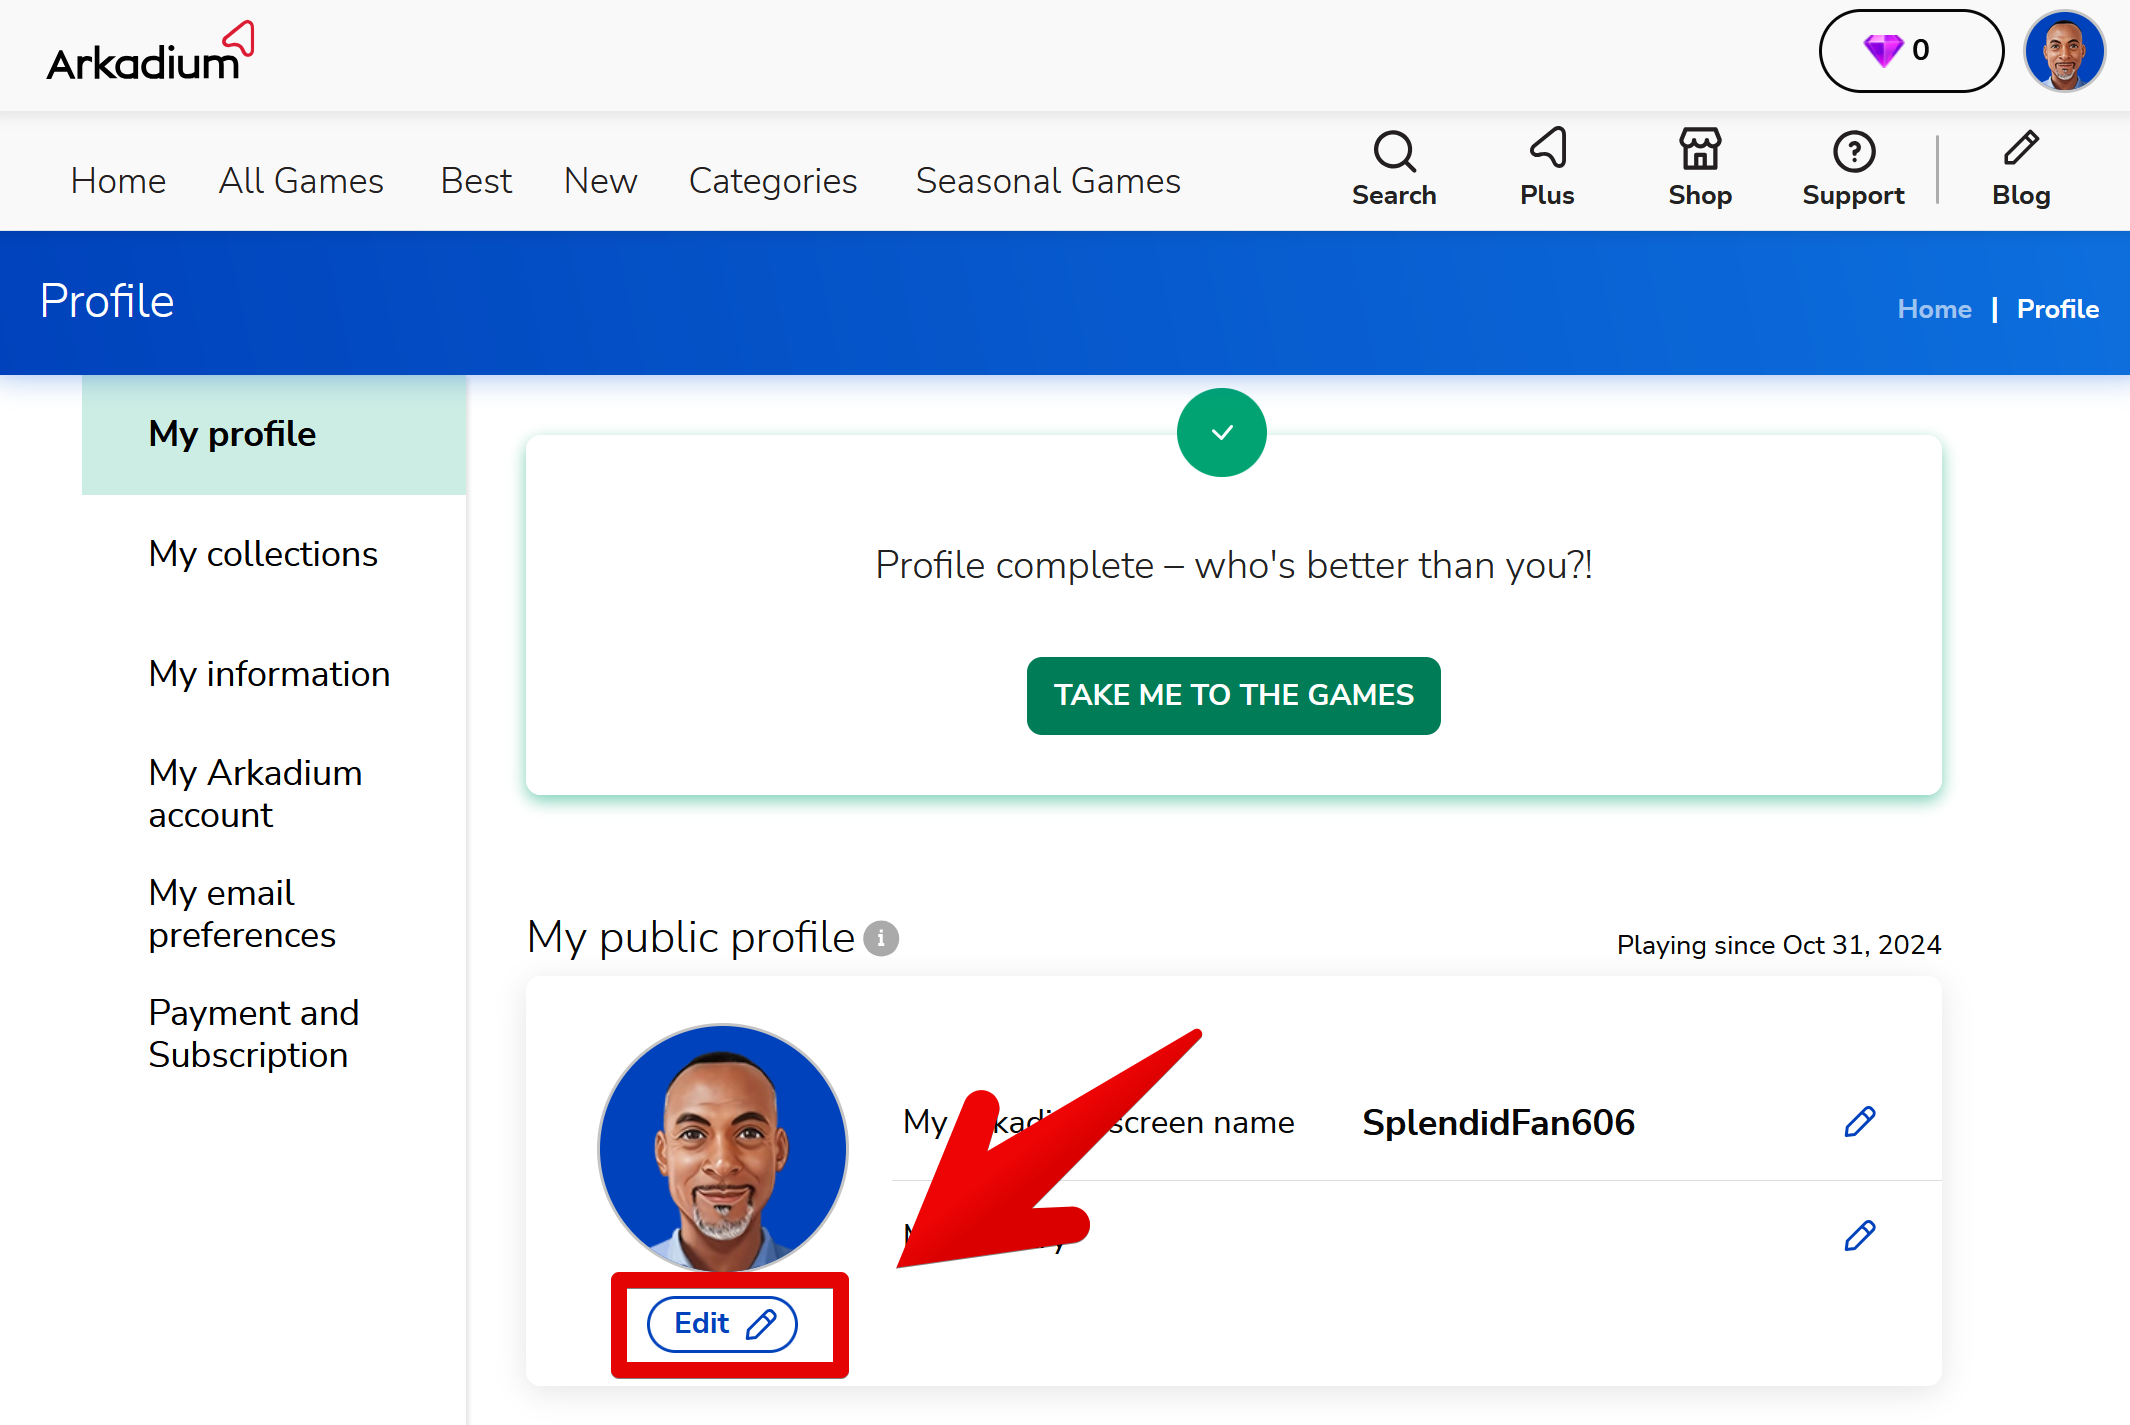2130x1425 pixels.
Task: Go to Seasonal Games in navigation
Action: [1048, 181]
